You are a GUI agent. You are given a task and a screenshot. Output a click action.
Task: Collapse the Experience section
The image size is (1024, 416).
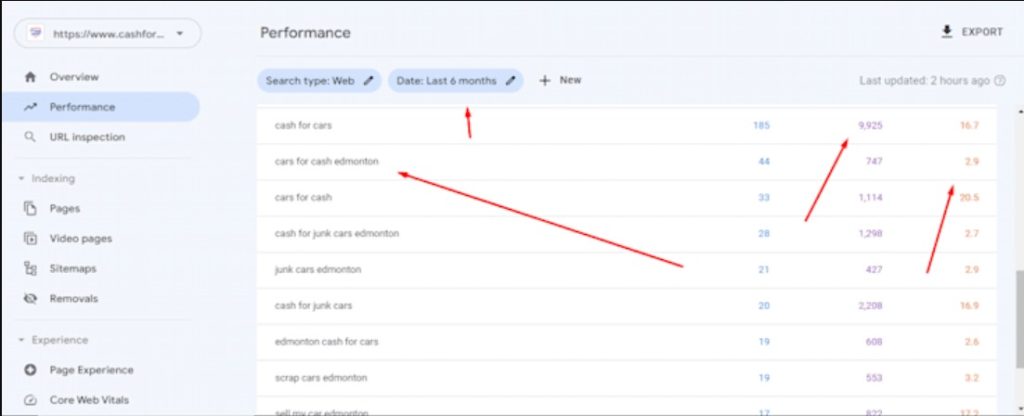pos(22,340)
